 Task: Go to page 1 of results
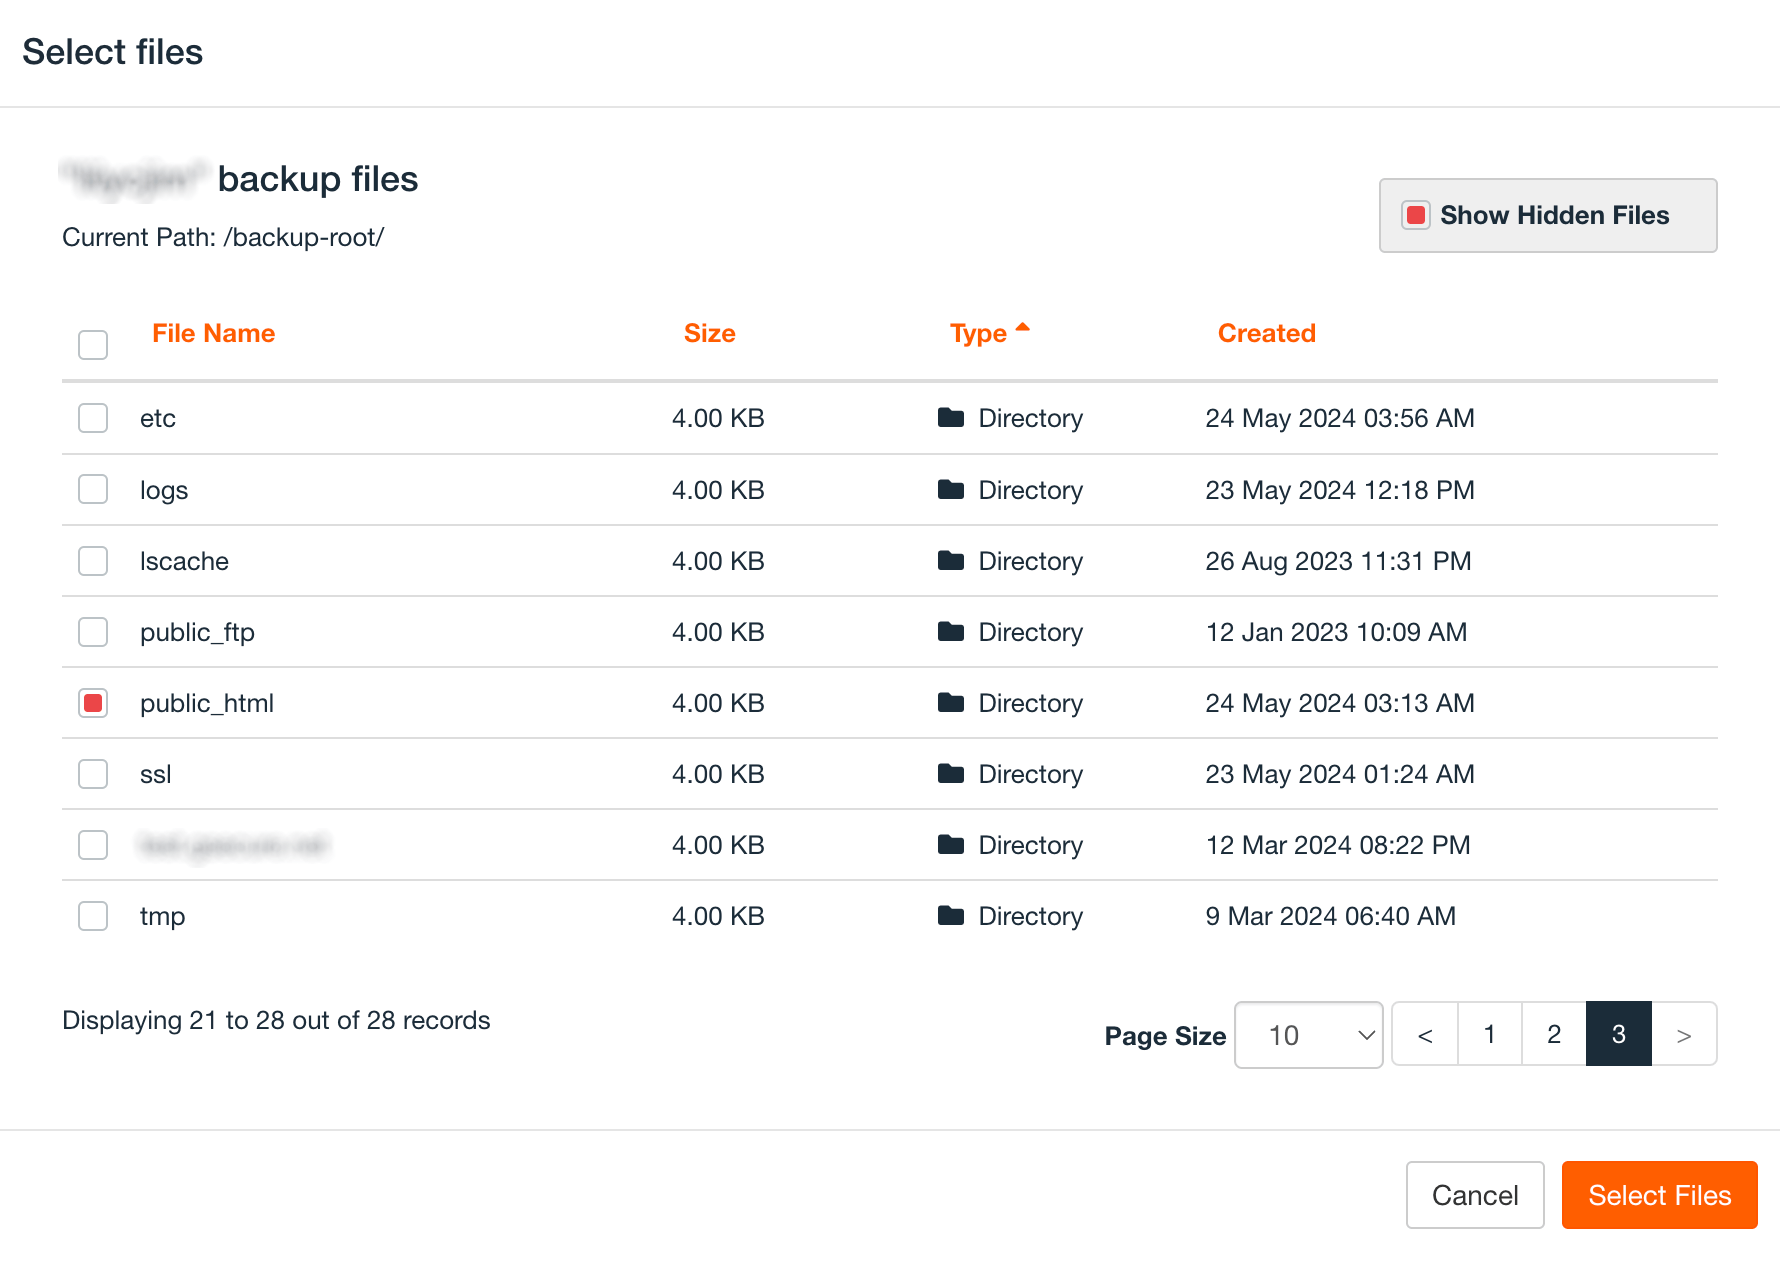point(1489,1034)
